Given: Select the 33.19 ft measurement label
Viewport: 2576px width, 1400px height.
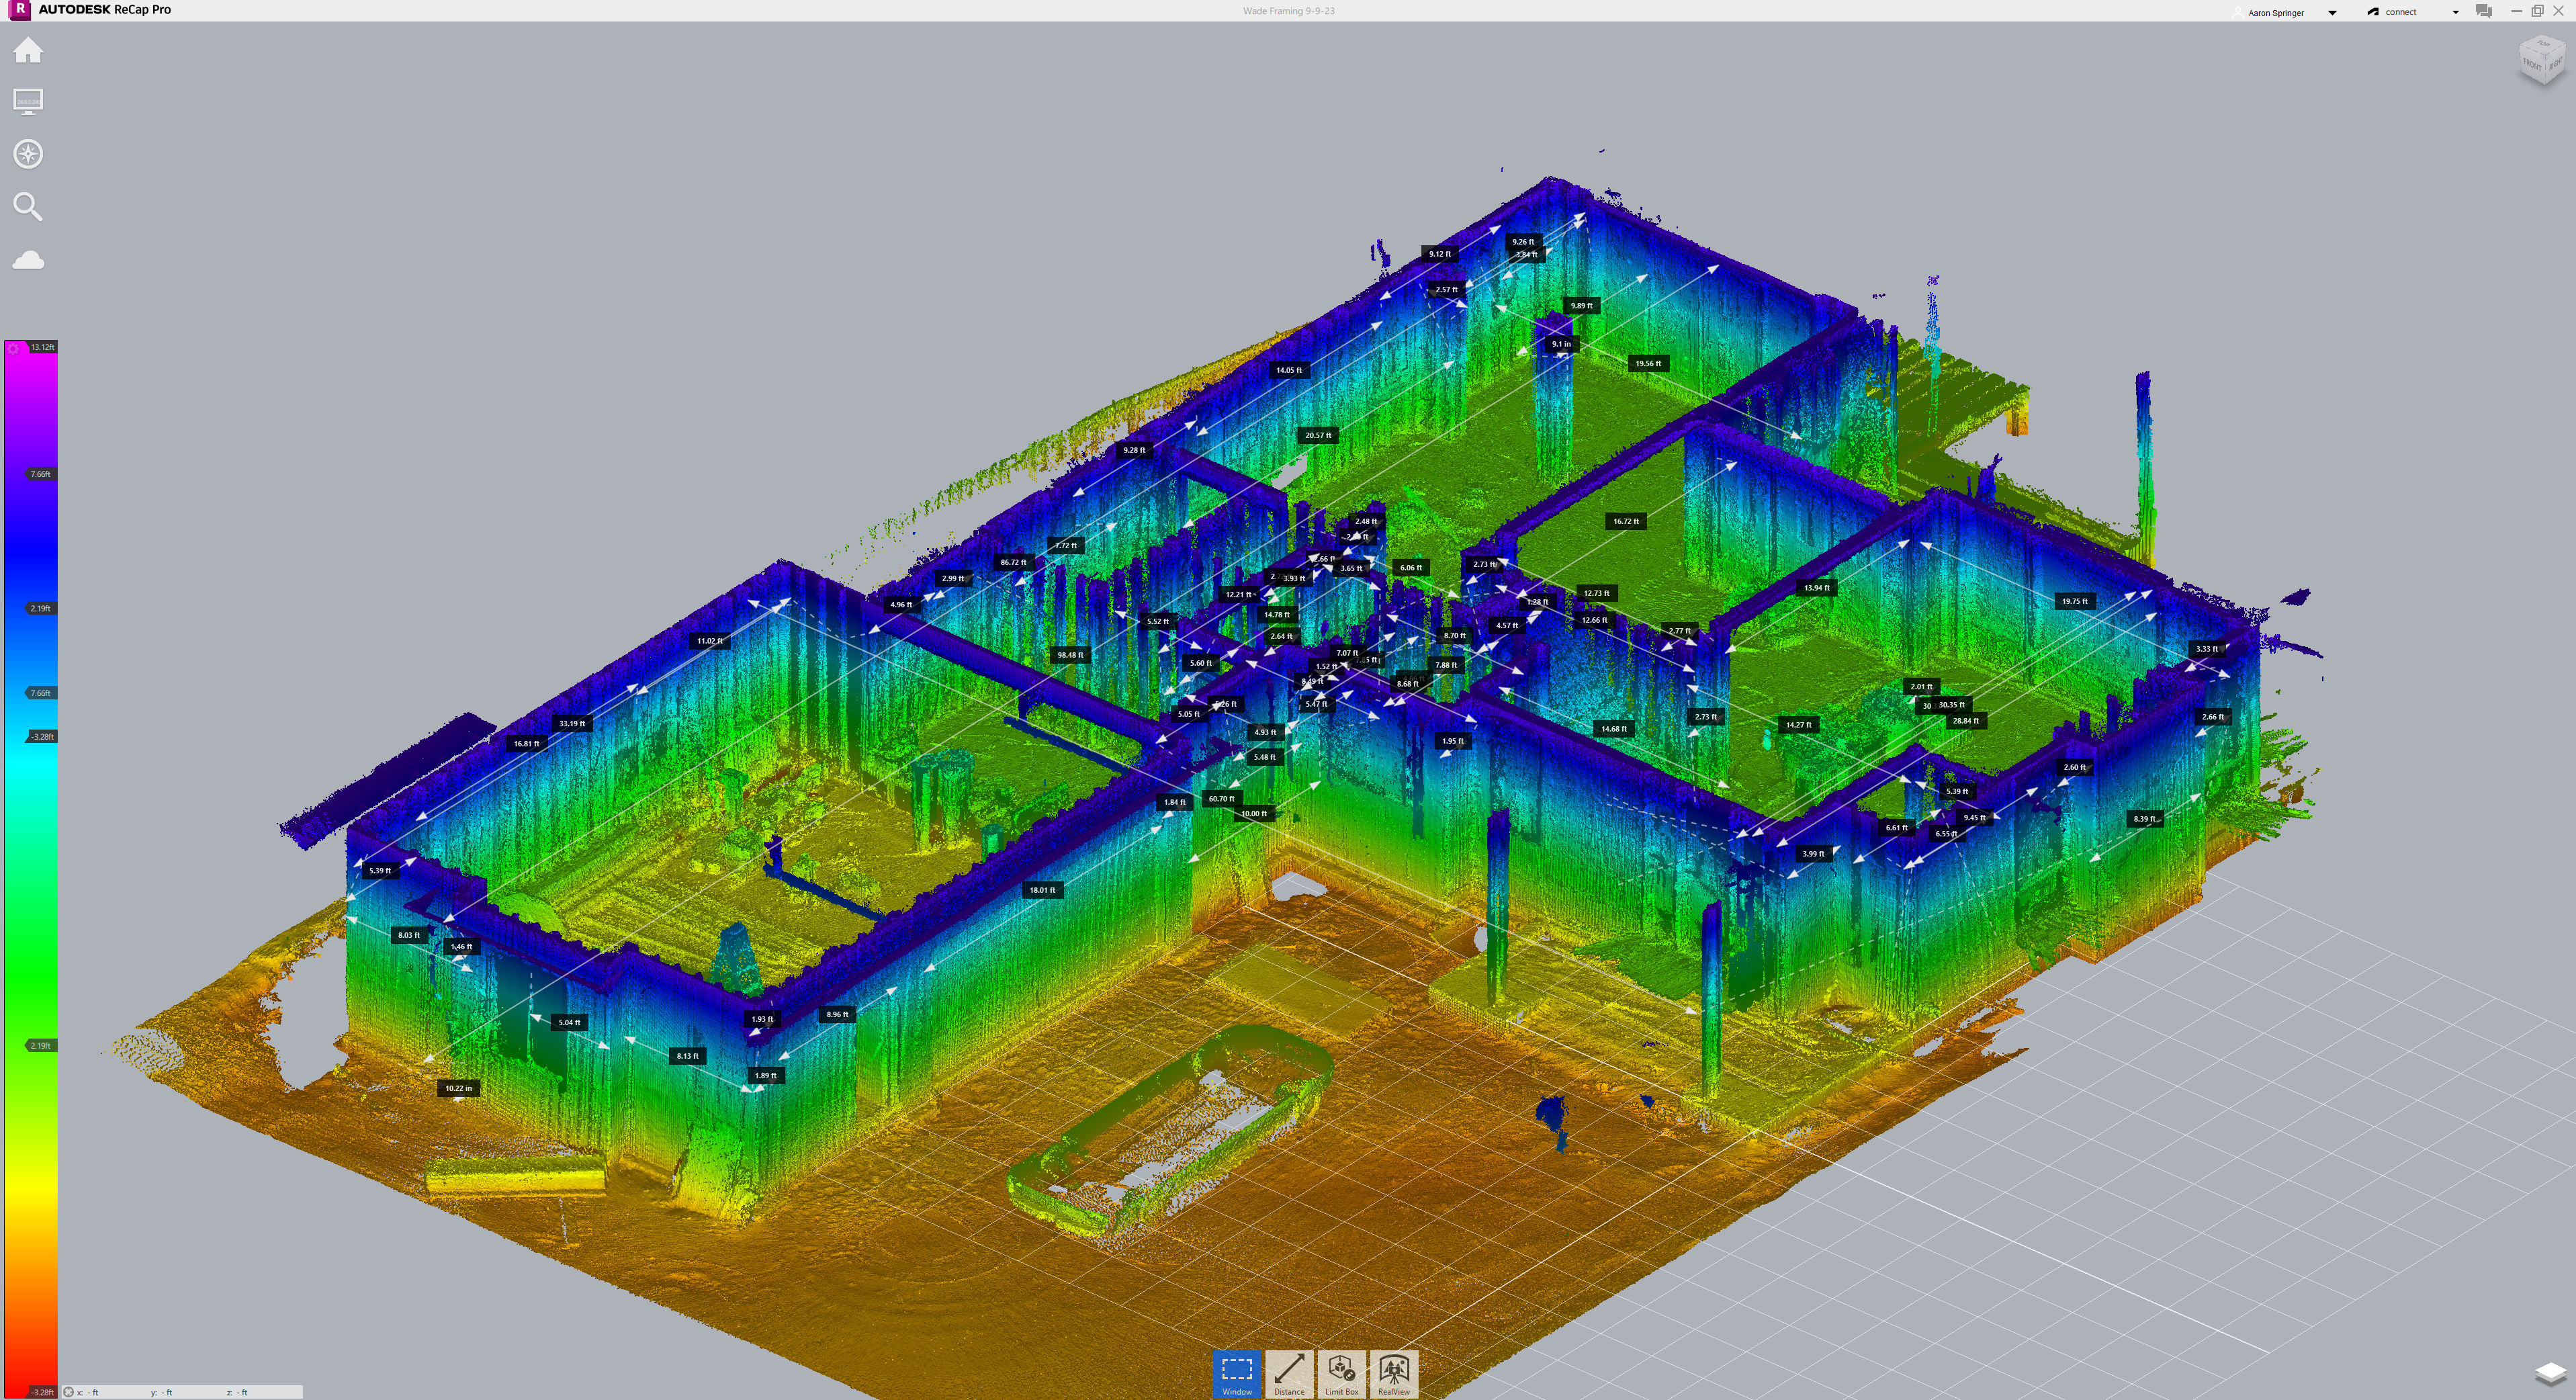Looking at the screenshot, I should click(x=572, y=723).
